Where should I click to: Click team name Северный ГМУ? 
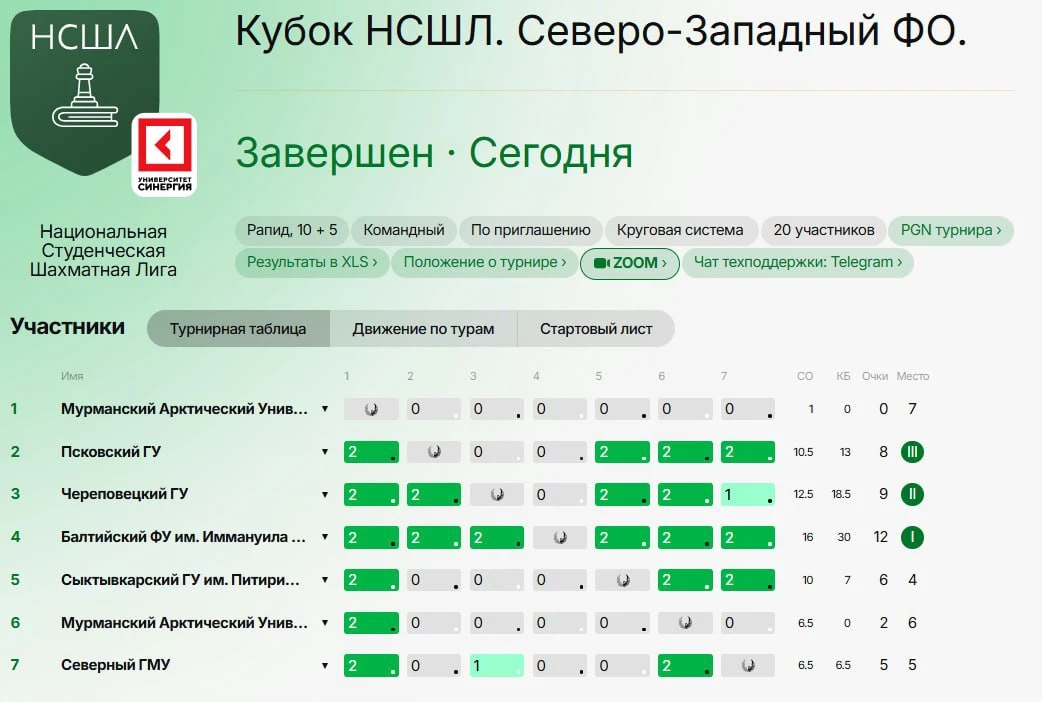point(116,665)
